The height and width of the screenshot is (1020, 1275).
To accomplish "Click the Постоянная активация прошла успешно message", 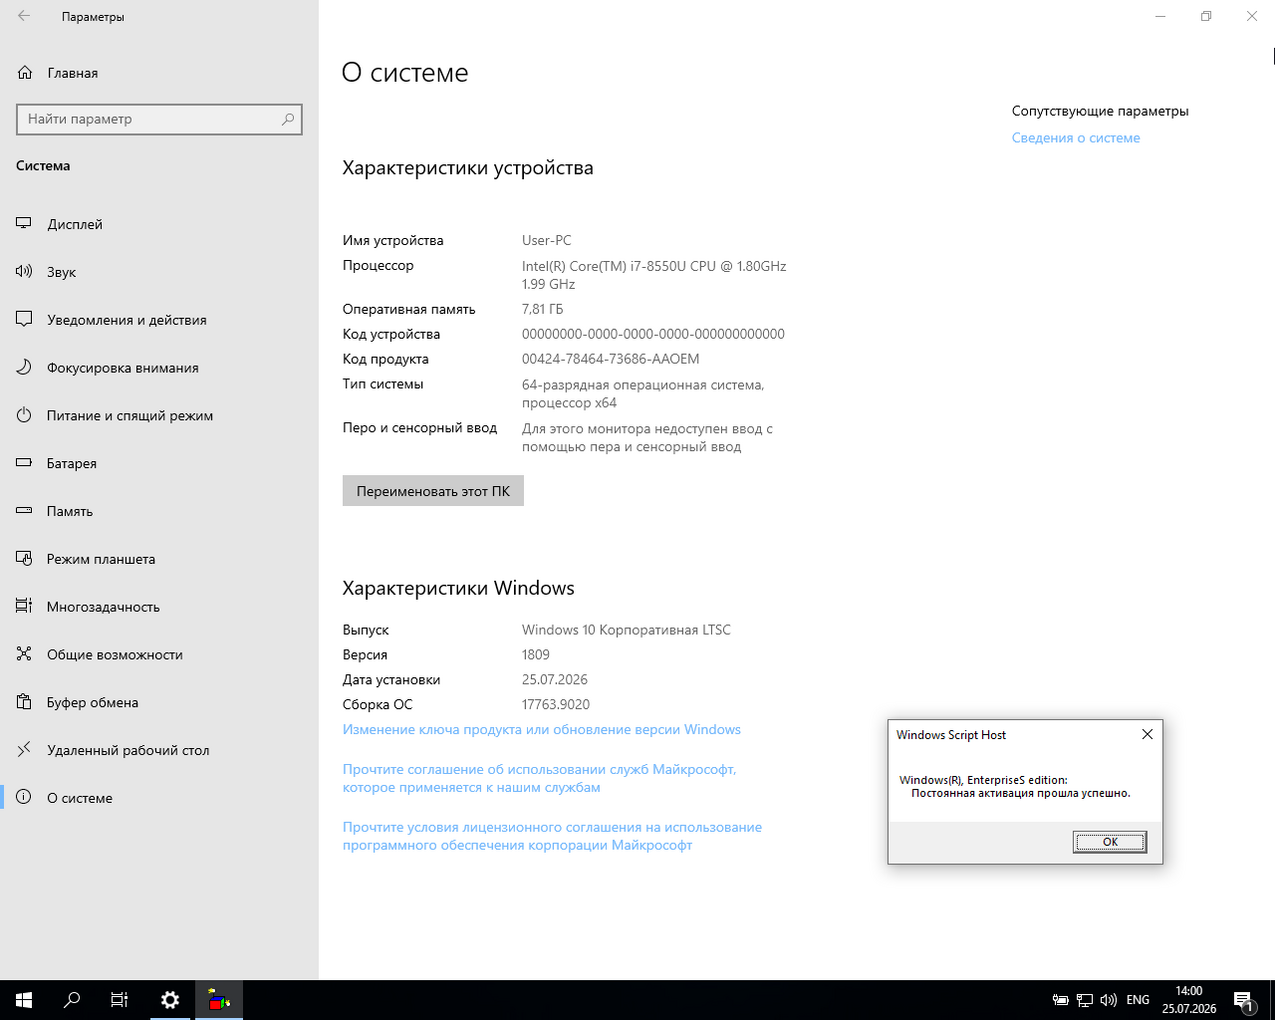I will point(1020,793).
